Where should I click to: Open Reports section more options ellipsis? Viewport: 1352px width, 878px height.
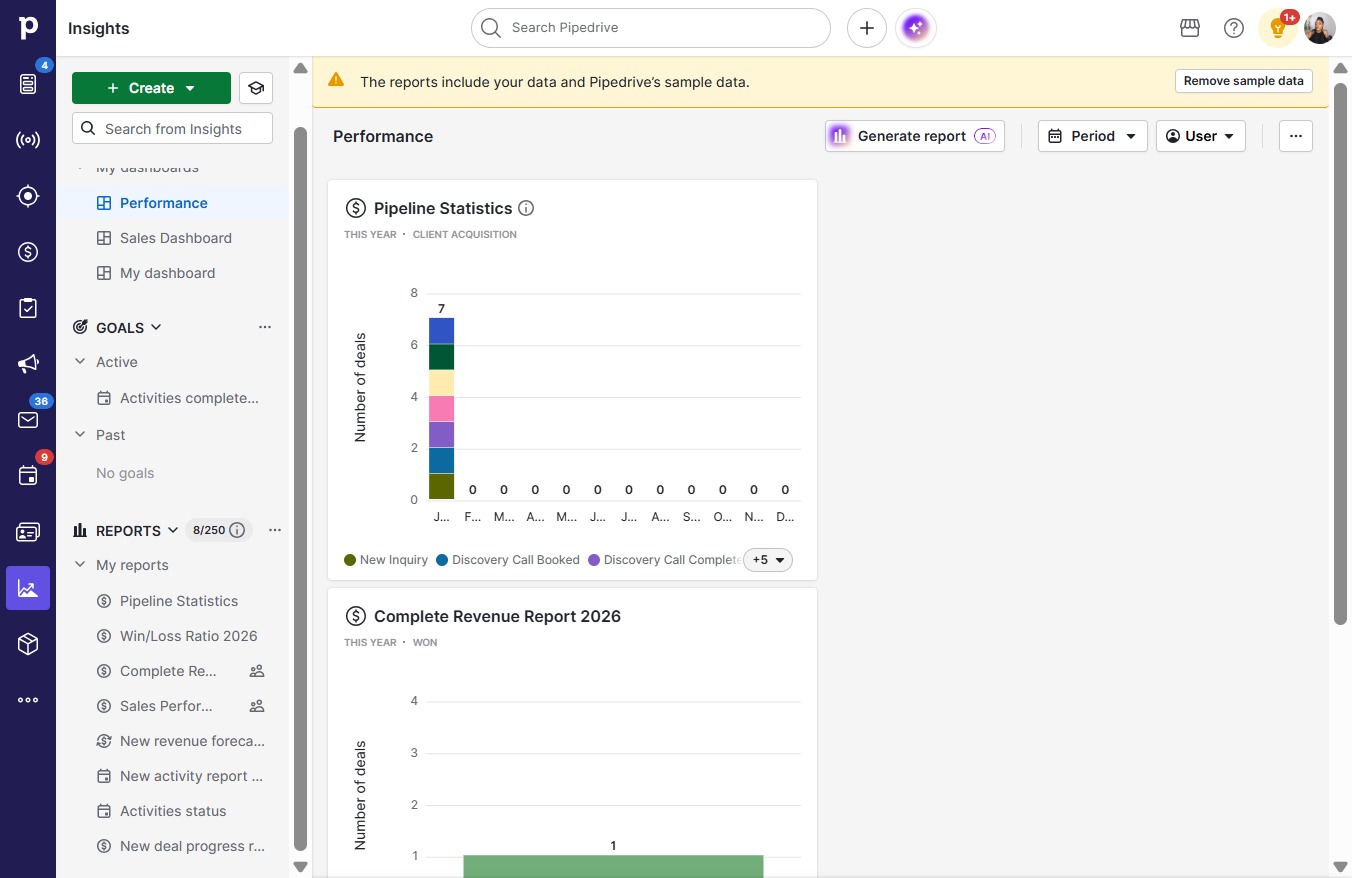[x=275, y=530]
